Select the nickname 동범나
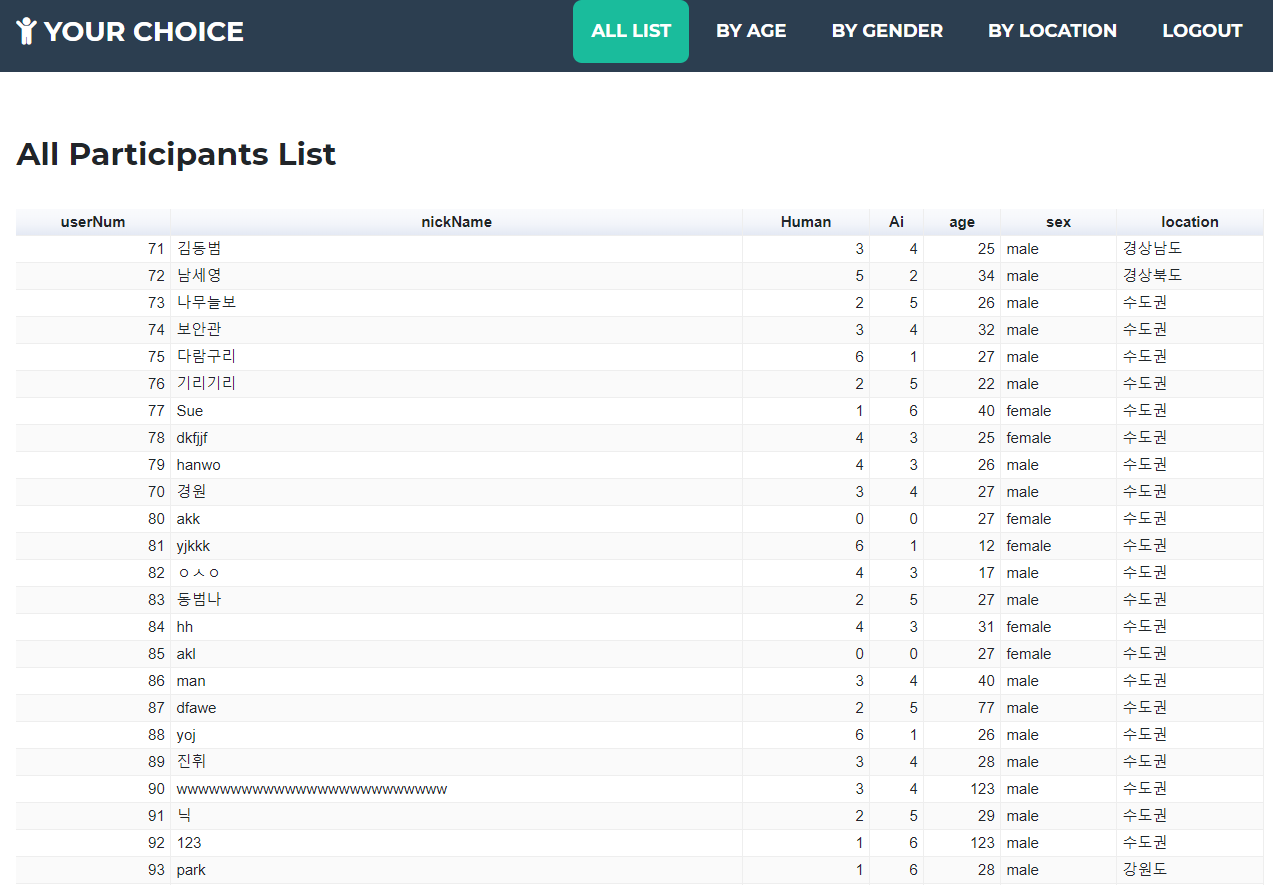The image size is (1273, 885). click(x=199, y=600)
